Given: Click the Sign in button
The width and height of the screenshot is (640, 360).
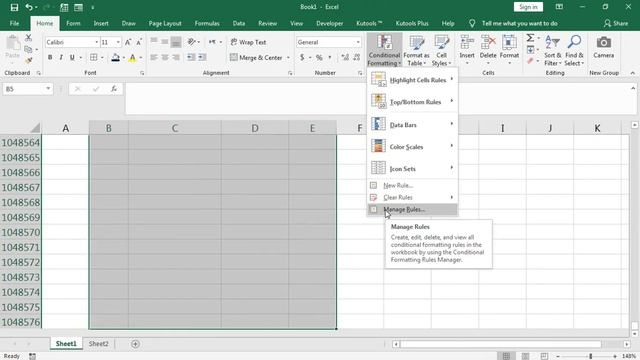Looking at the screenshot, I should (528, 7).
